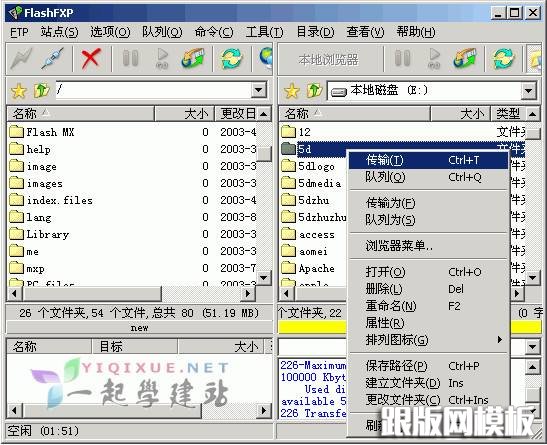547x445 pixels.
Task: Sort by the 更改日 column header
Action: click(239, 114)
